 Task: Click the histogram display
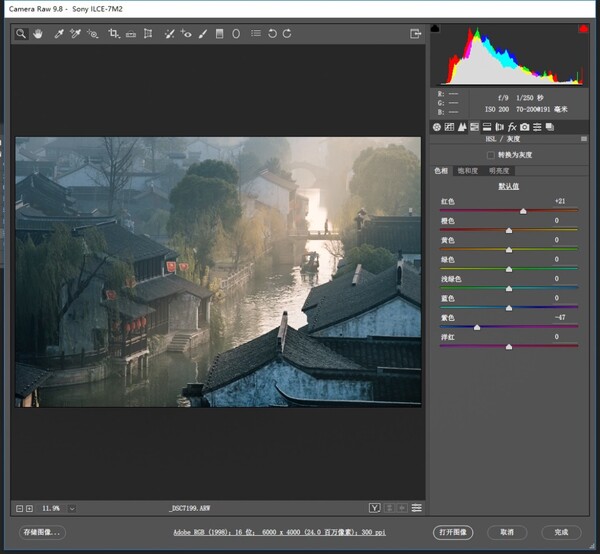(x=510, y=55)
